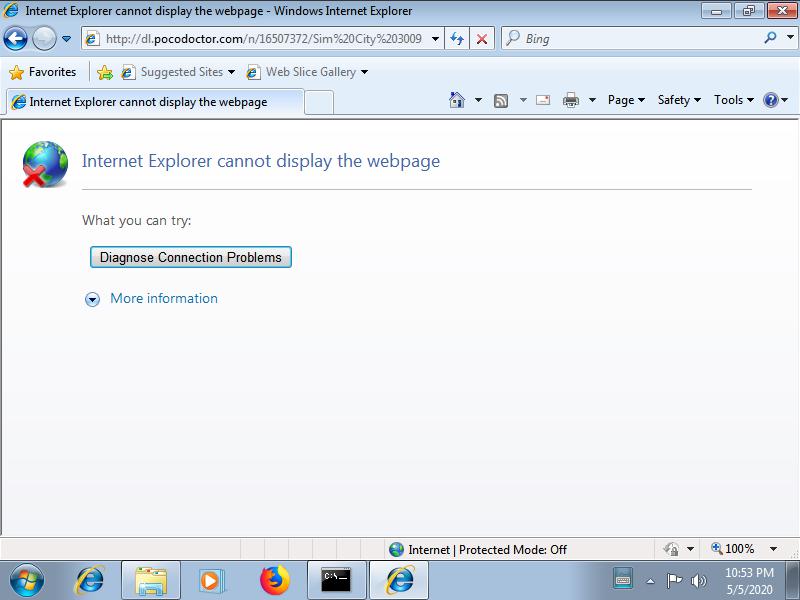This screenshot has width=800, height=600.
Task: Restore down the browser window
Action: [x=749, y=10]
